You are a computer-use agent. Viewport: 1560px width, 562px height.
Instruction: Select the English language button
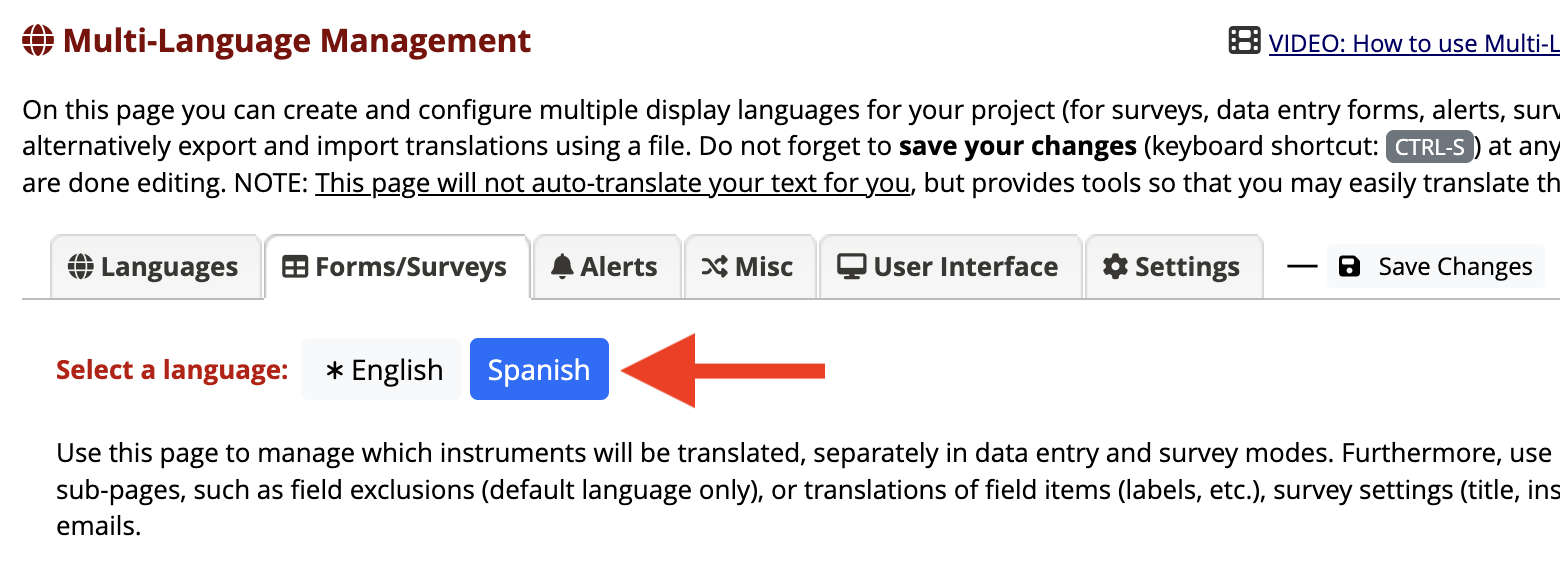click(382, 369)
